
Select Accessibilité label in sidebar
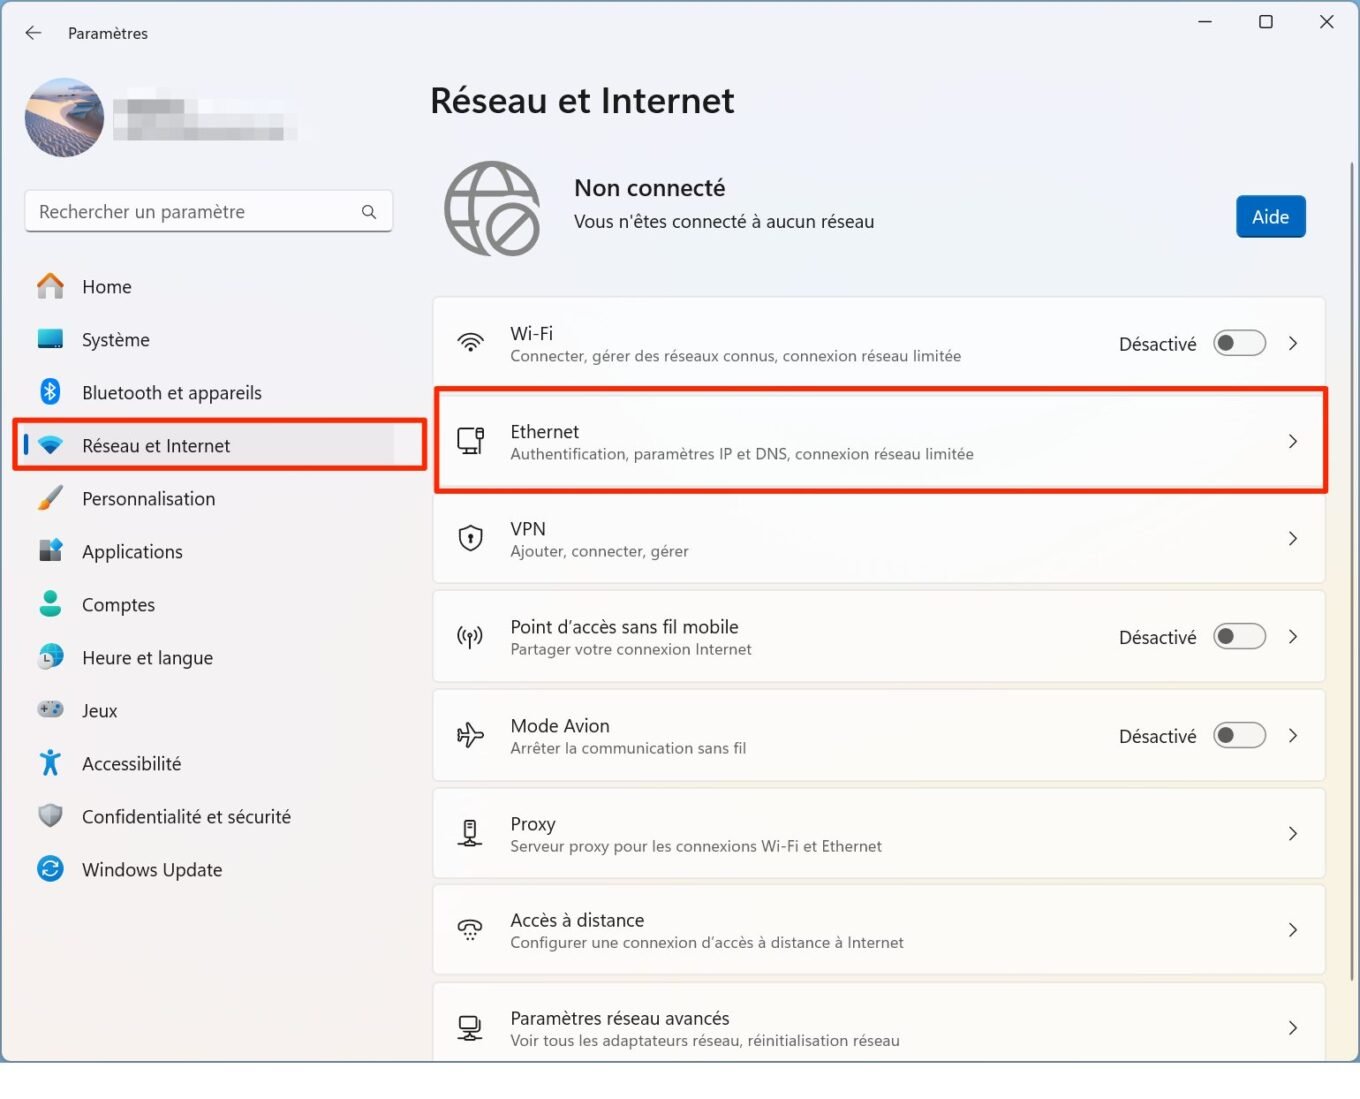tap(131, 764)
